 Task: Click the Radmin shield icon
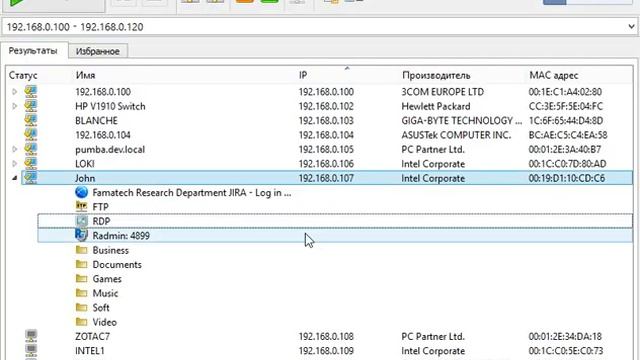tap(82, 235)
